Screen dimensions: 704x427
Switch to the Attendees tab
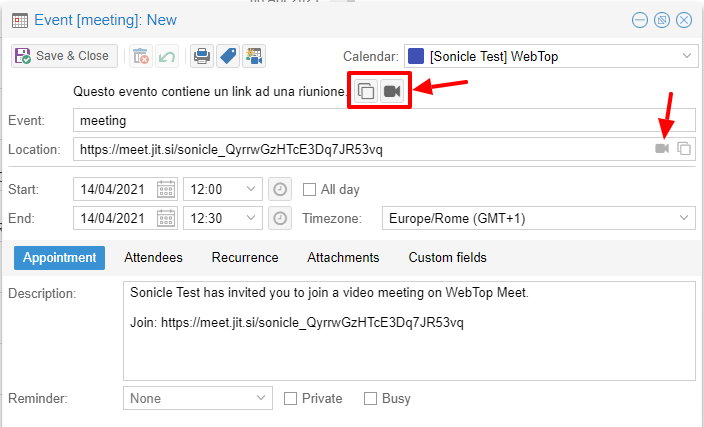pos(153,257)
